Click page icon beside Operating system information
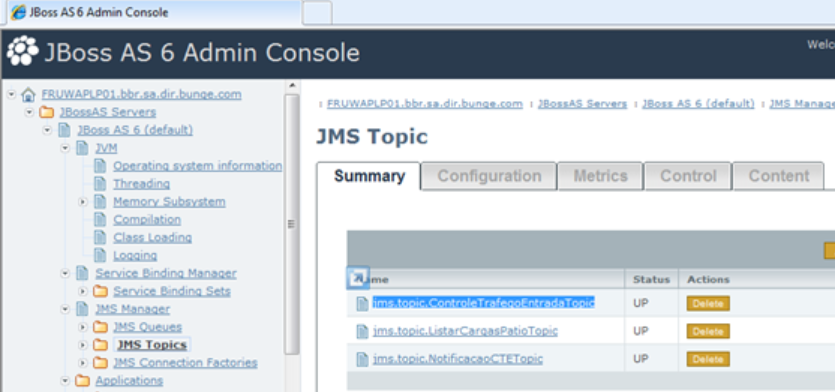 [x=100, y=166]
